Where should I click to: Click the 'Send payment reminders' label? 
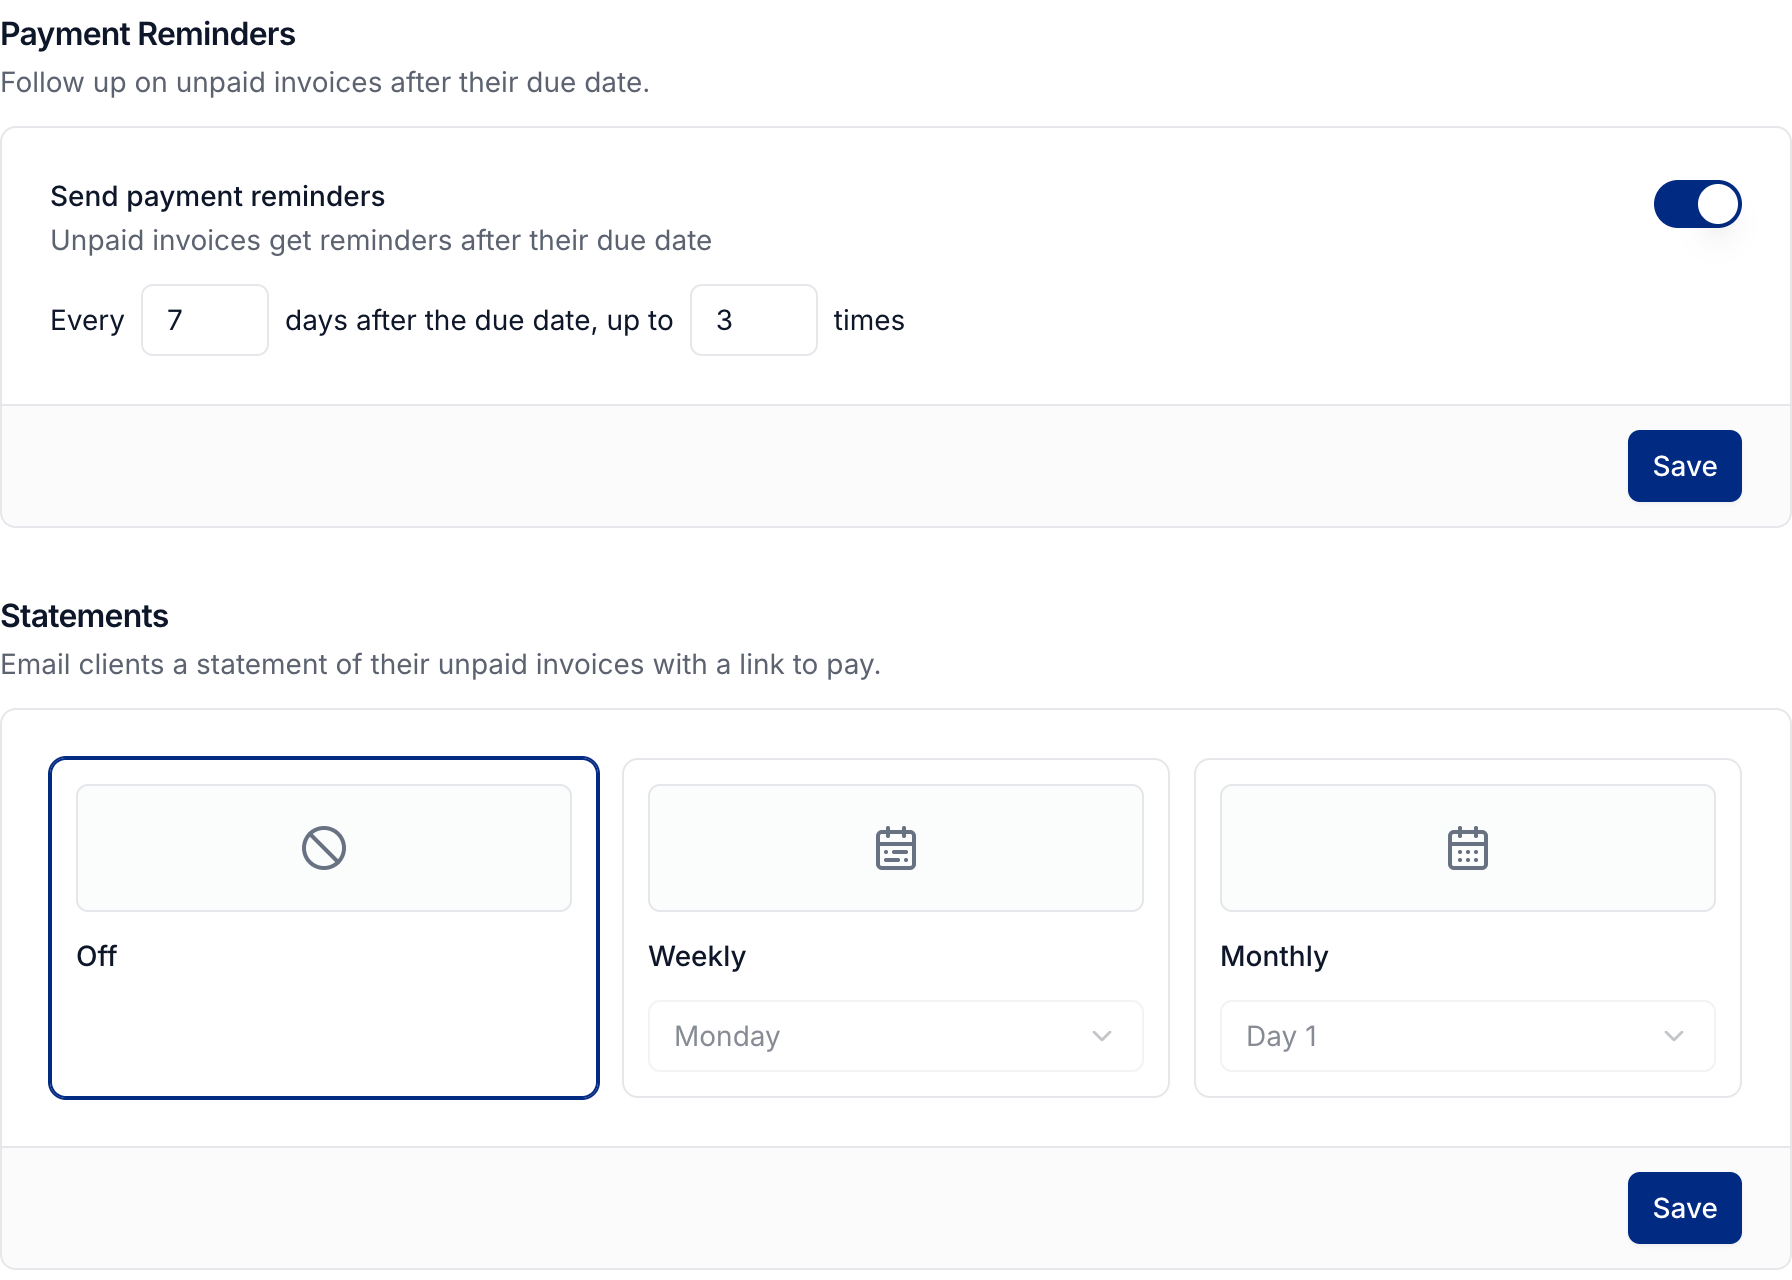pos(217,196)
